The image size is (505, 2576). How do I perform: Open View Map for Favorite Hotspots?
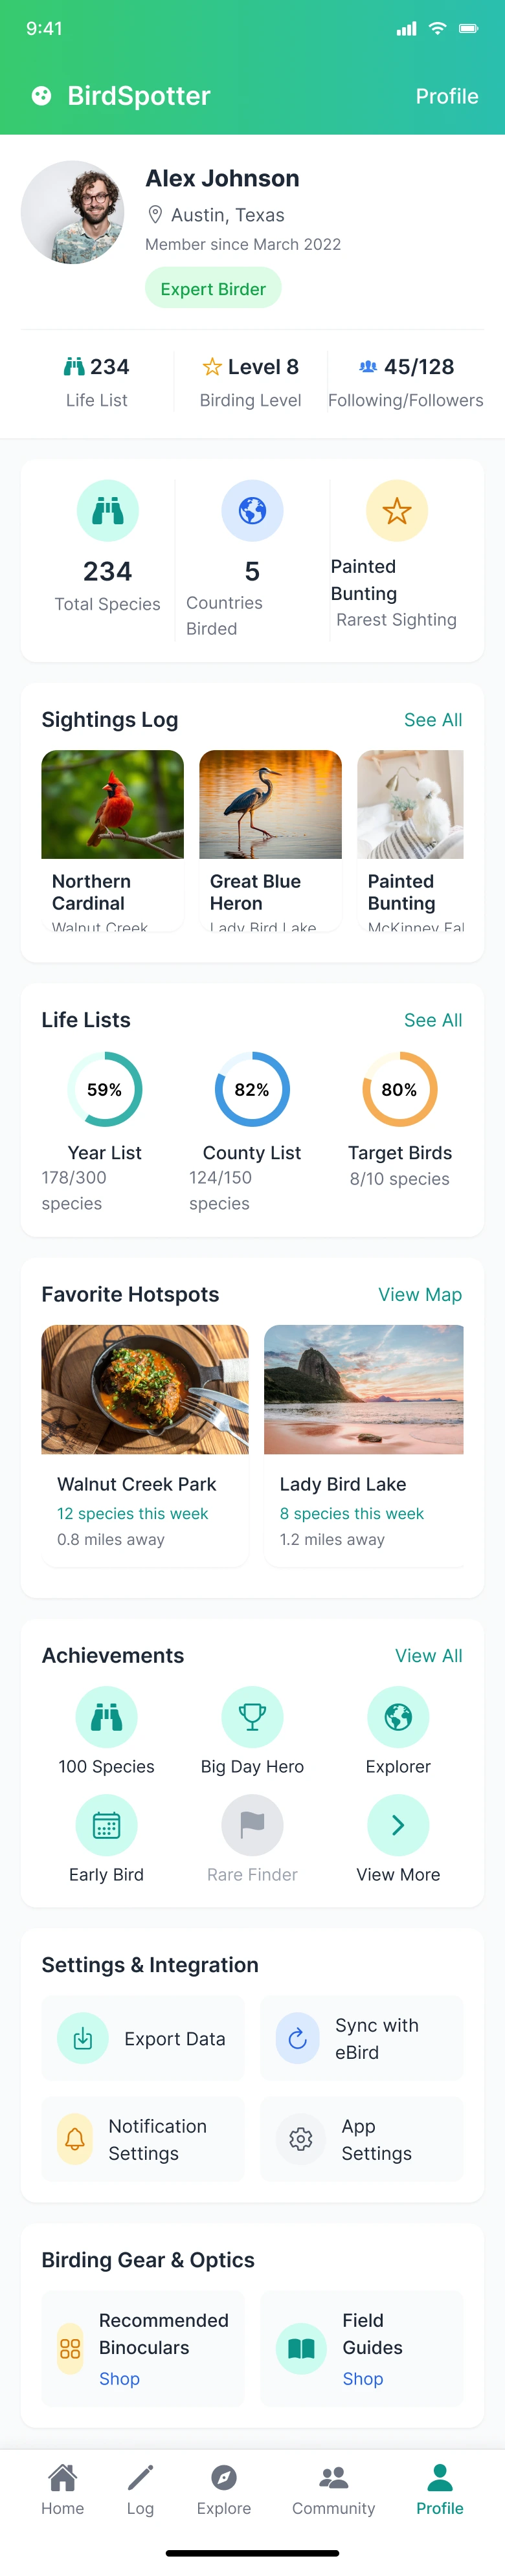point(419,1294)
